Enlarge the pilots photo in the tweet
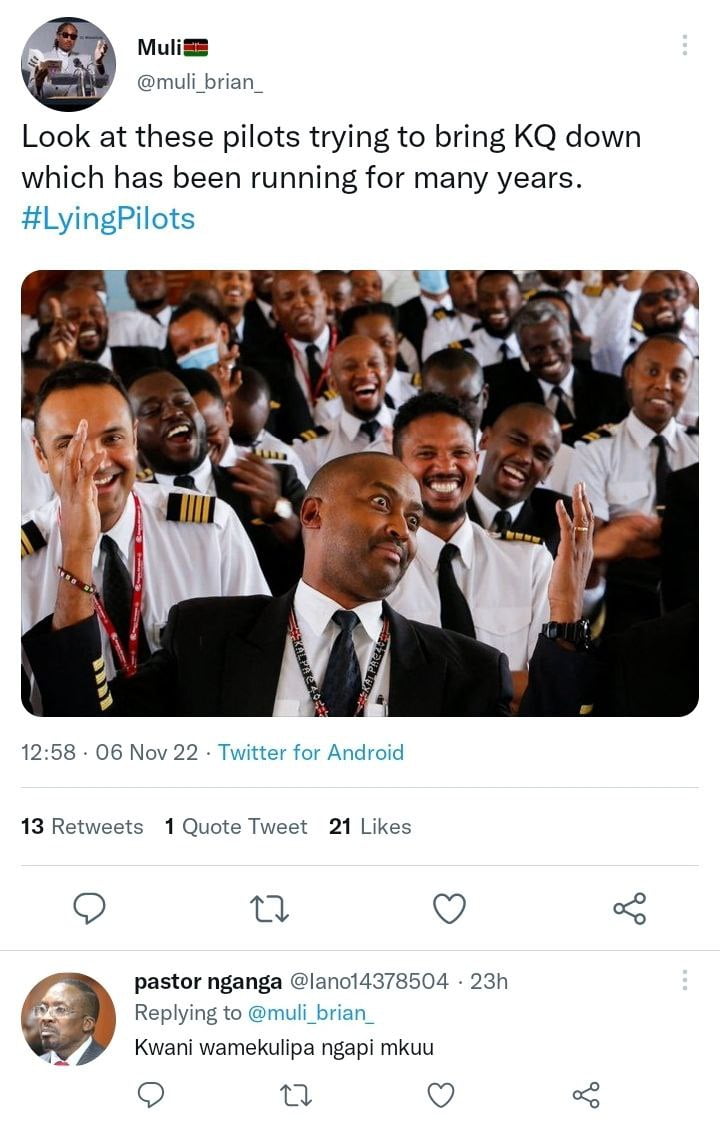The image size is (720, 1130). pos(360,493)
